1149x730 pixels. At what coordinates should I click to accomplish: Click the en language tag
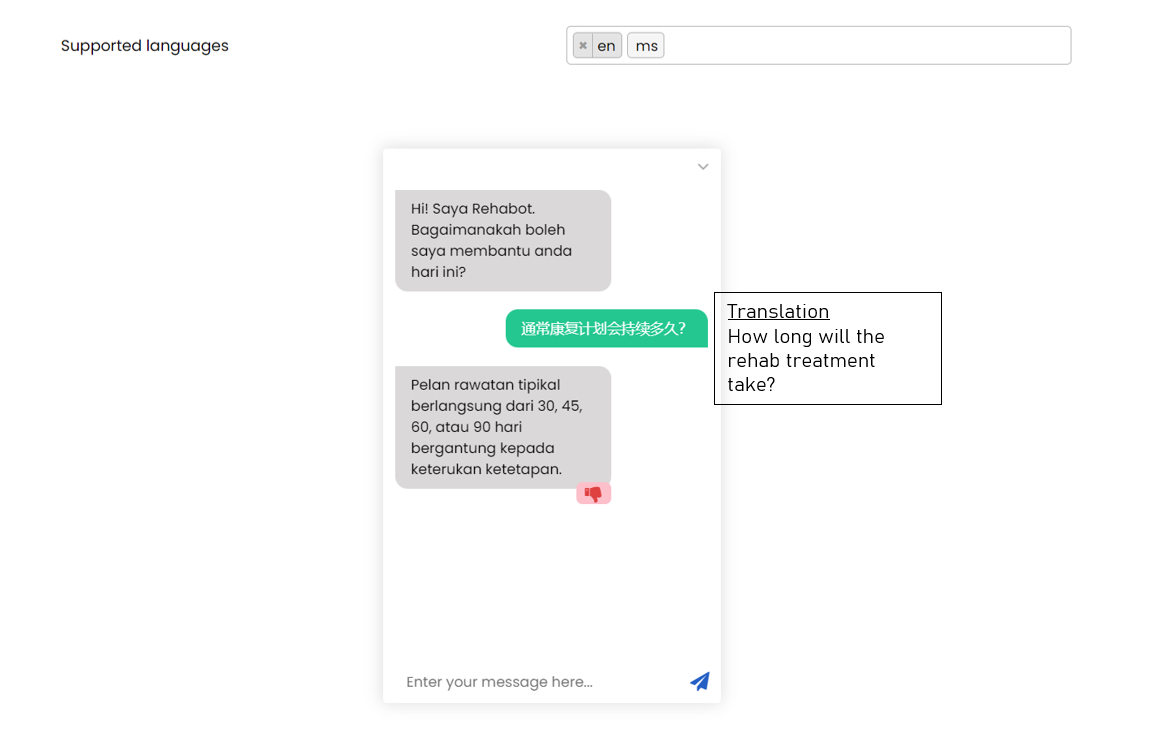click(x=605, y=45)
